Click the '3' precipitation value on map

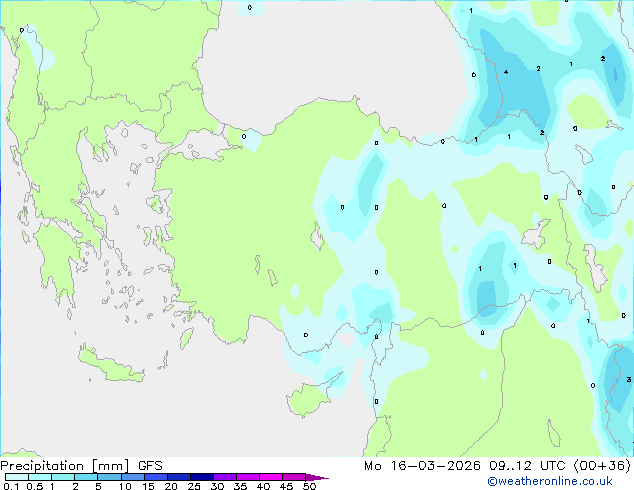tap(629, 379)
